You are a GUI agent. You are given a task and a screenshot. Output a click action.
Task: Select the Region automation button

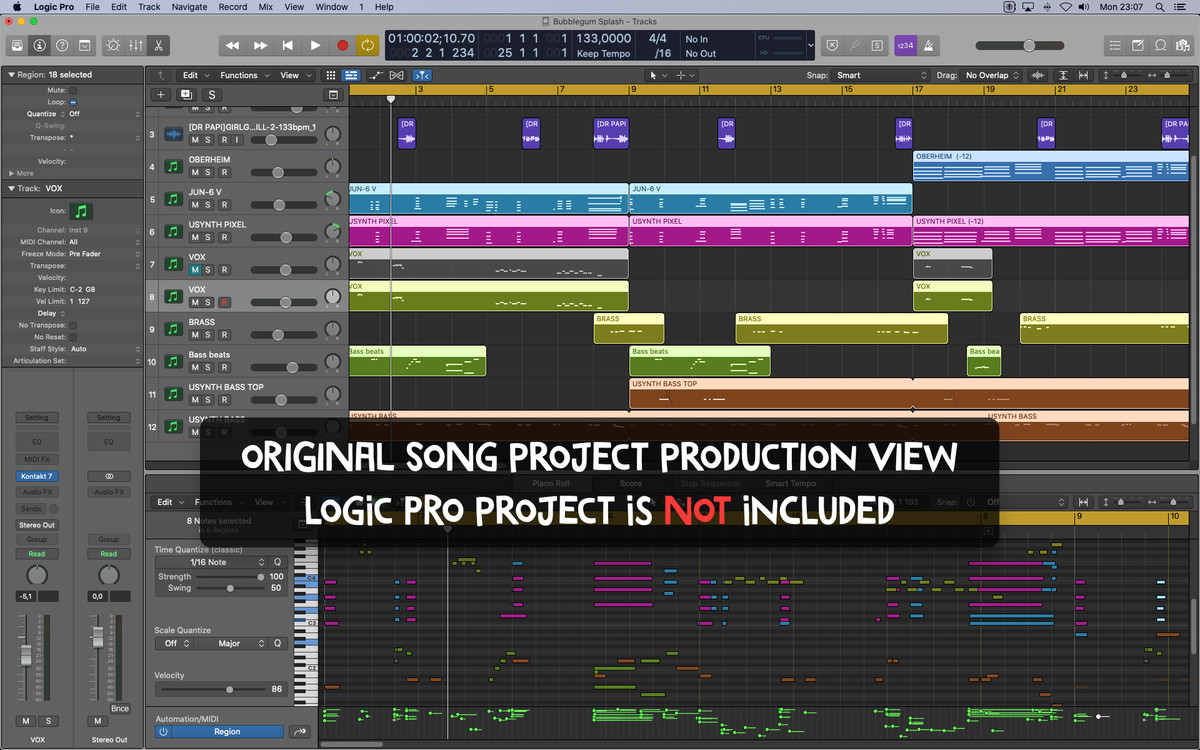point(227,732)
